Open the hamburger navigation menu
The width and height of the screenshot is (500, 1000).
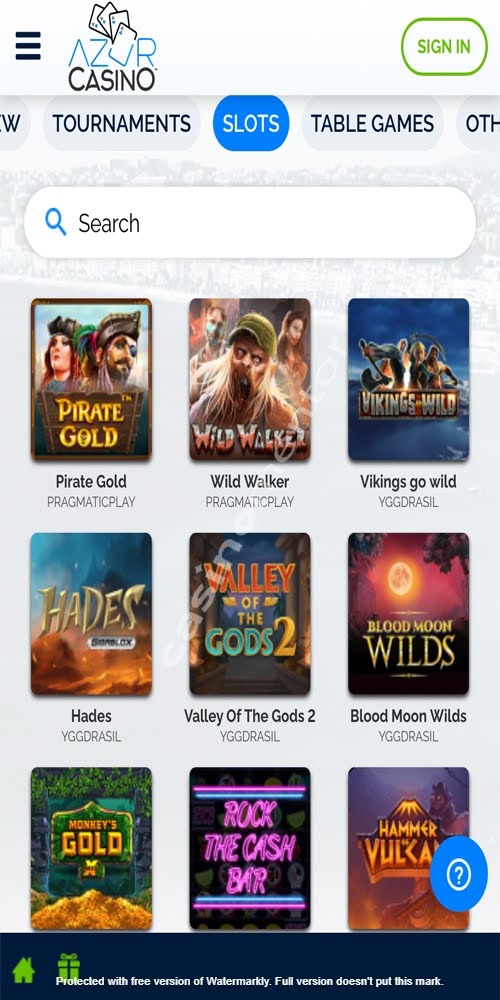28,46
